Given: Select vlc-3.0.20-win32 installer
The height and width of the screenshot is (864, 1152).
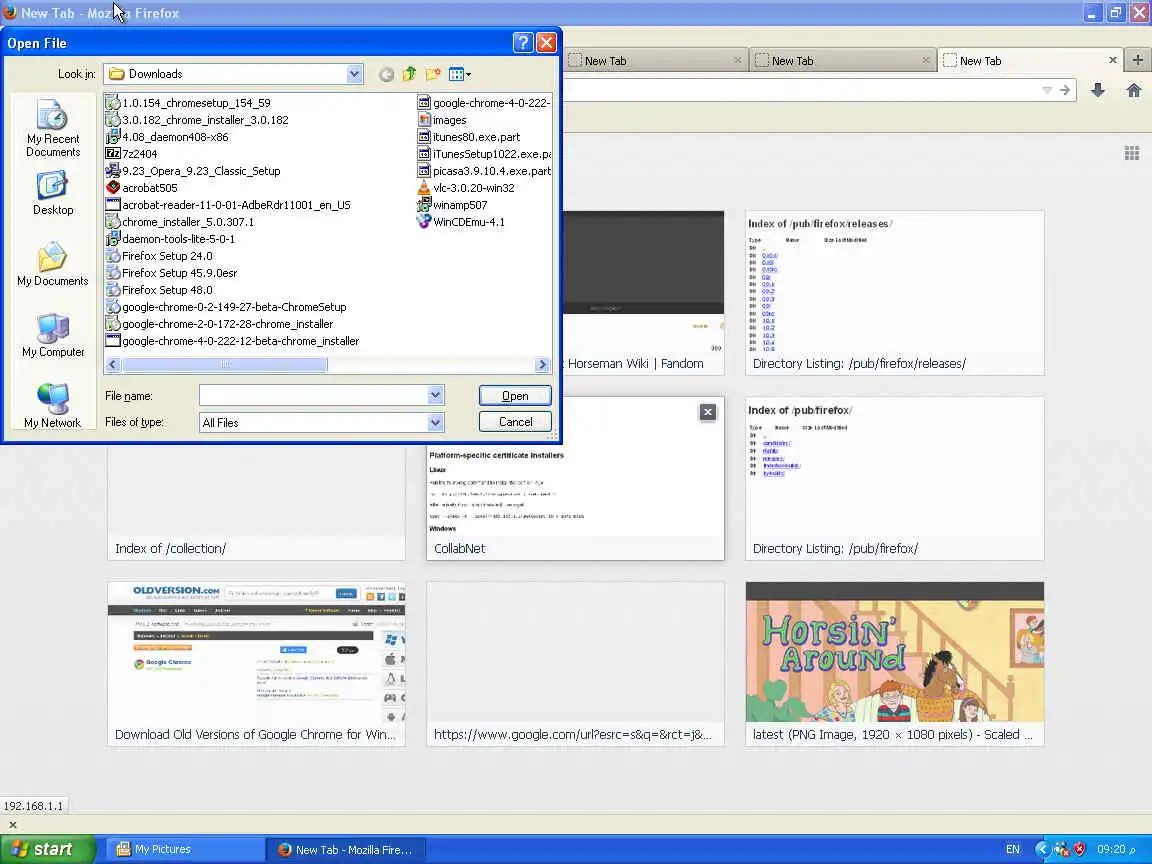Looking at the screenshot, I should [x=466, y=188].
